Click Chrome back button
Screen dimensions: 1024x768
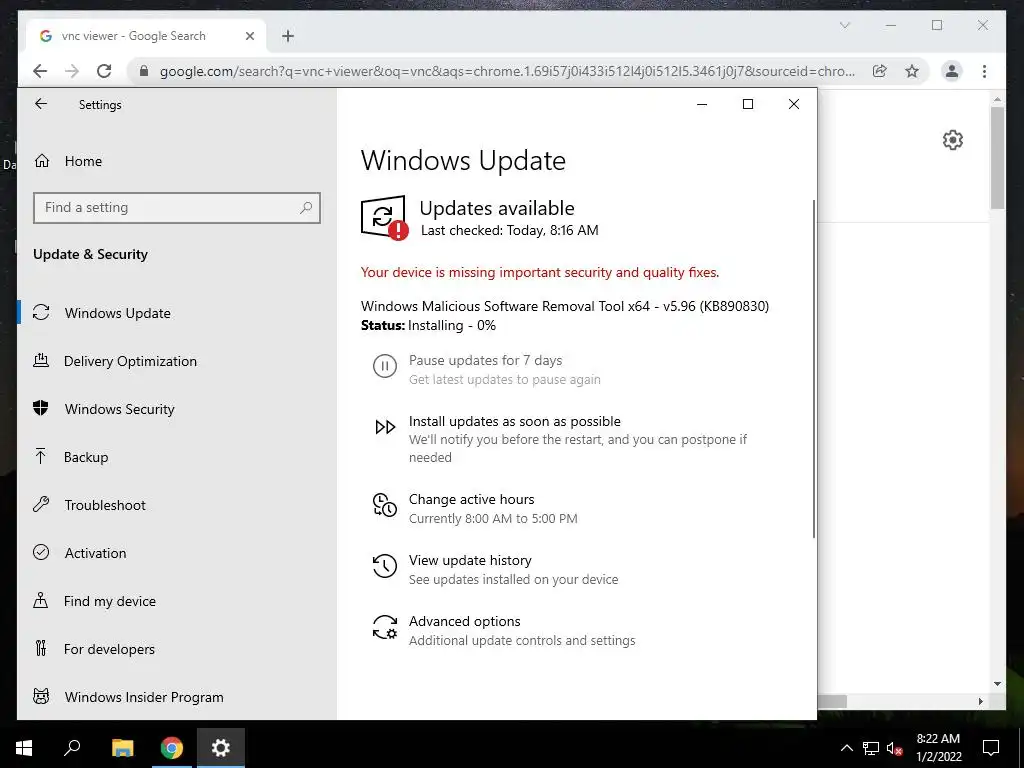40,71
